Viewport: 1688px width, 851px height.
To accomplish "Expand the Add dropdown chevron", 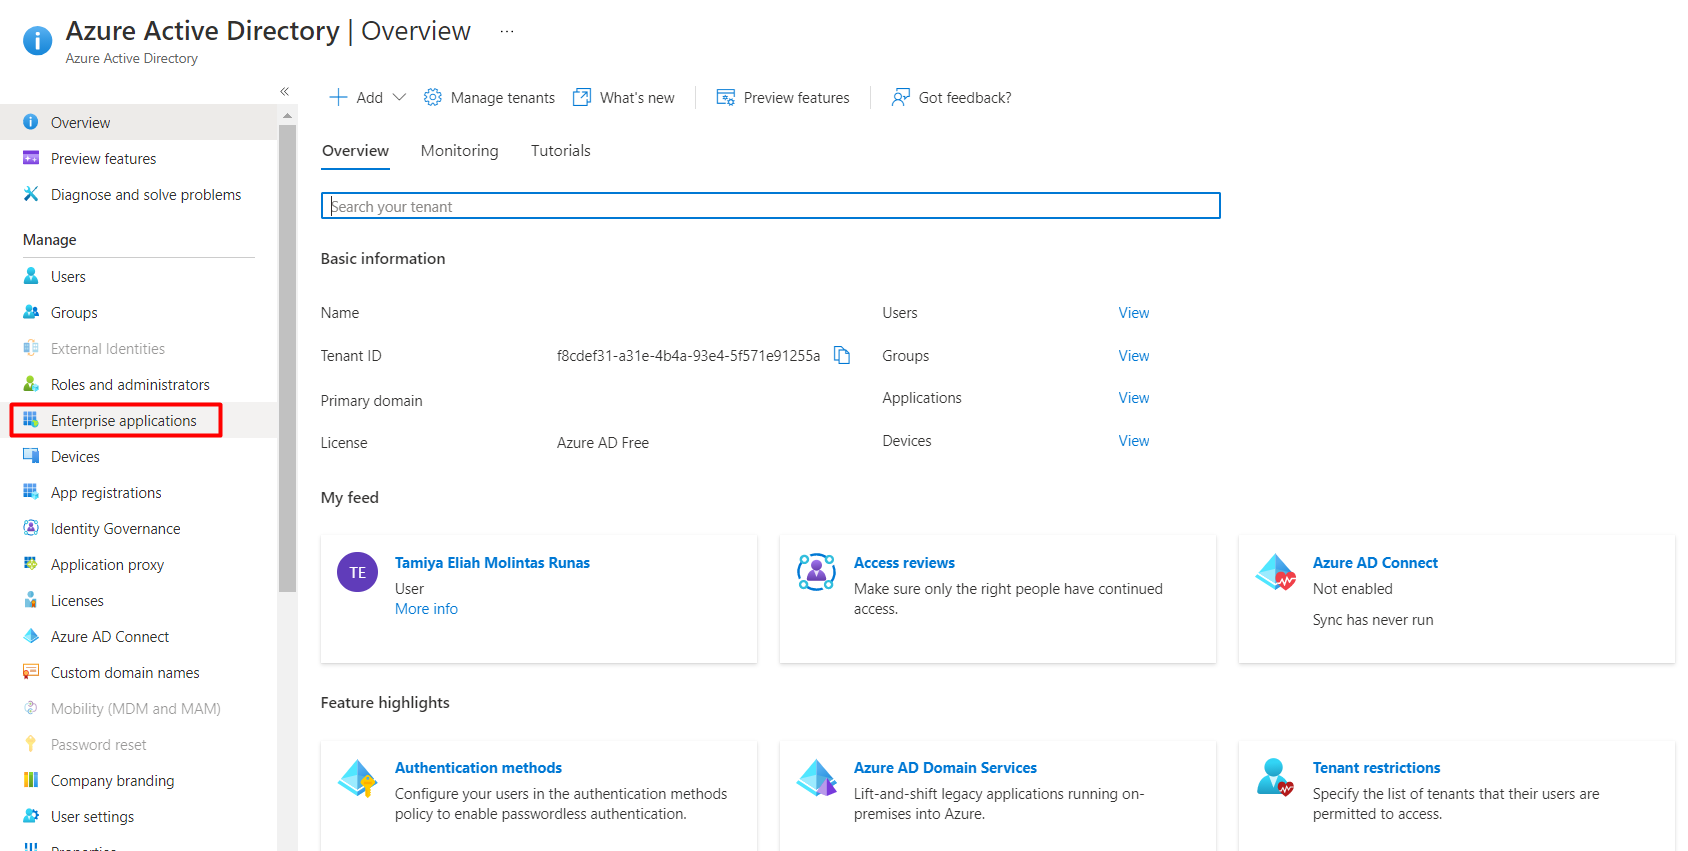I will tap(400, 97).
